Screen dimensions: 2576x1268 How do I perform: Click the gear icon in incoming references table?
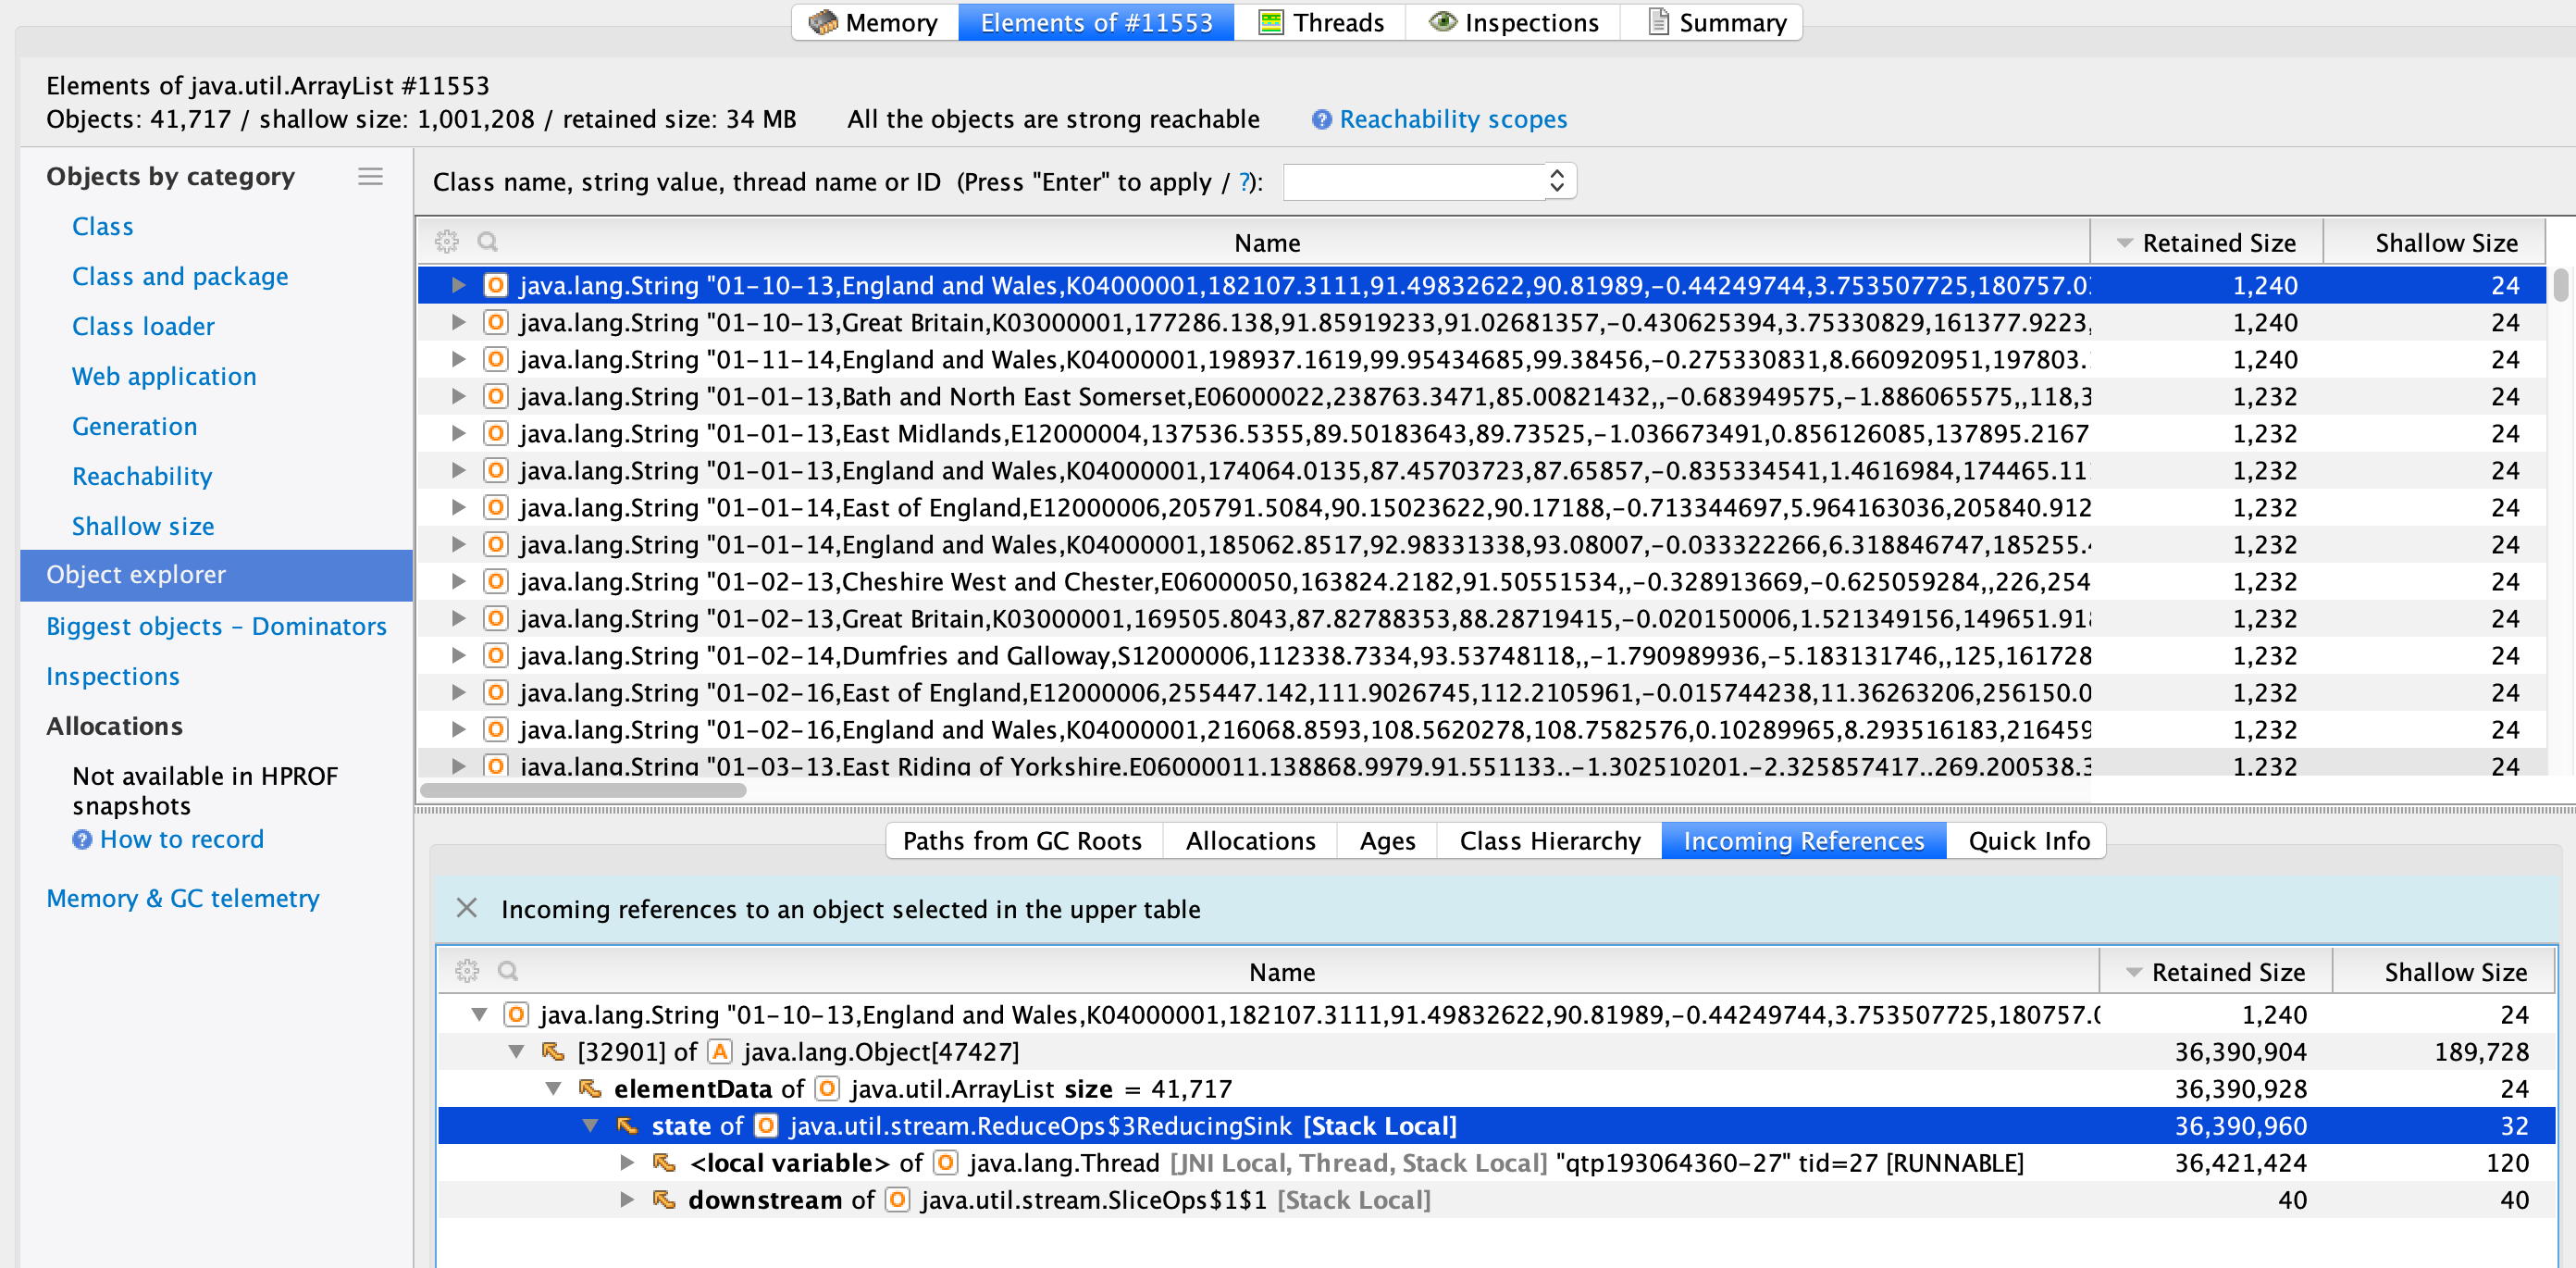467,971
